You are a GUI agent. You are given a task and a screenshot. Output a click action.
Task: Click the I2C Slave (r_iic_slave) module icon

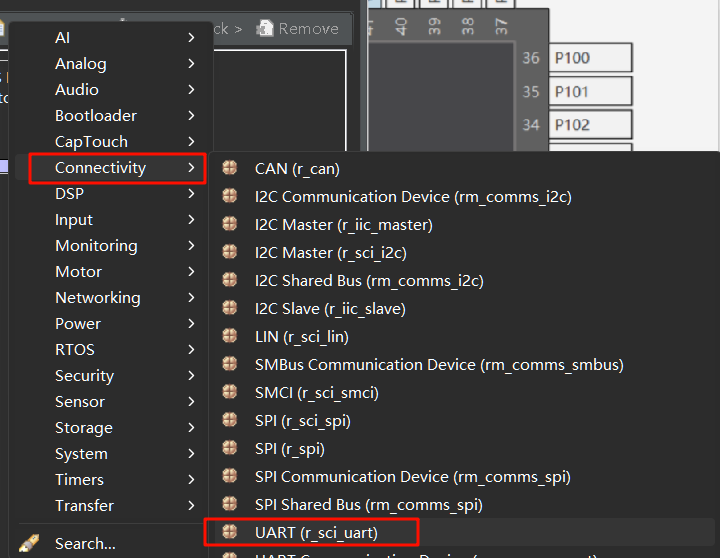click(230, 308)
